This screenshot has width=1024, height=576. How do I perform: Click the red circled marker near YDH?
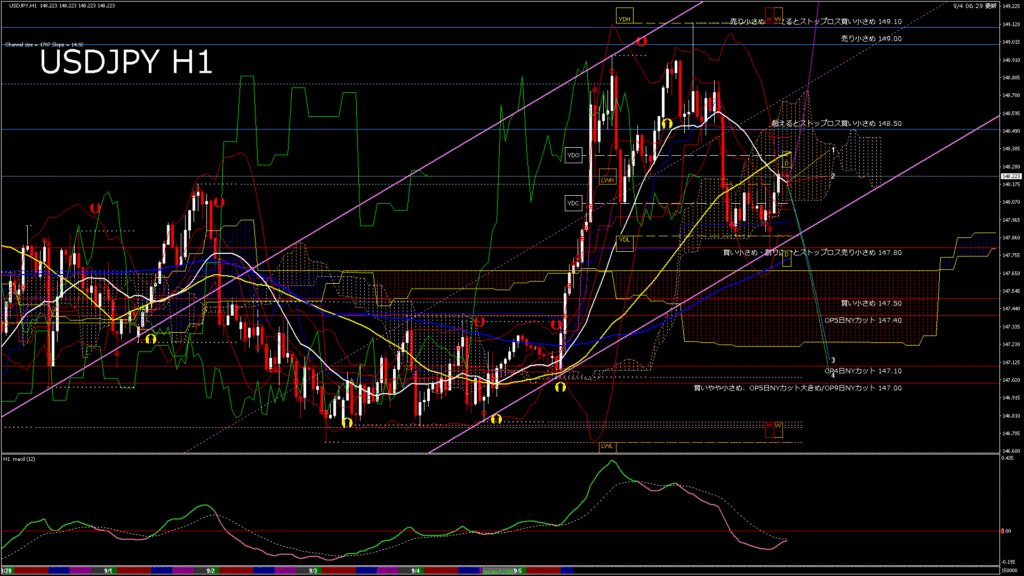(x=642, y=42)
